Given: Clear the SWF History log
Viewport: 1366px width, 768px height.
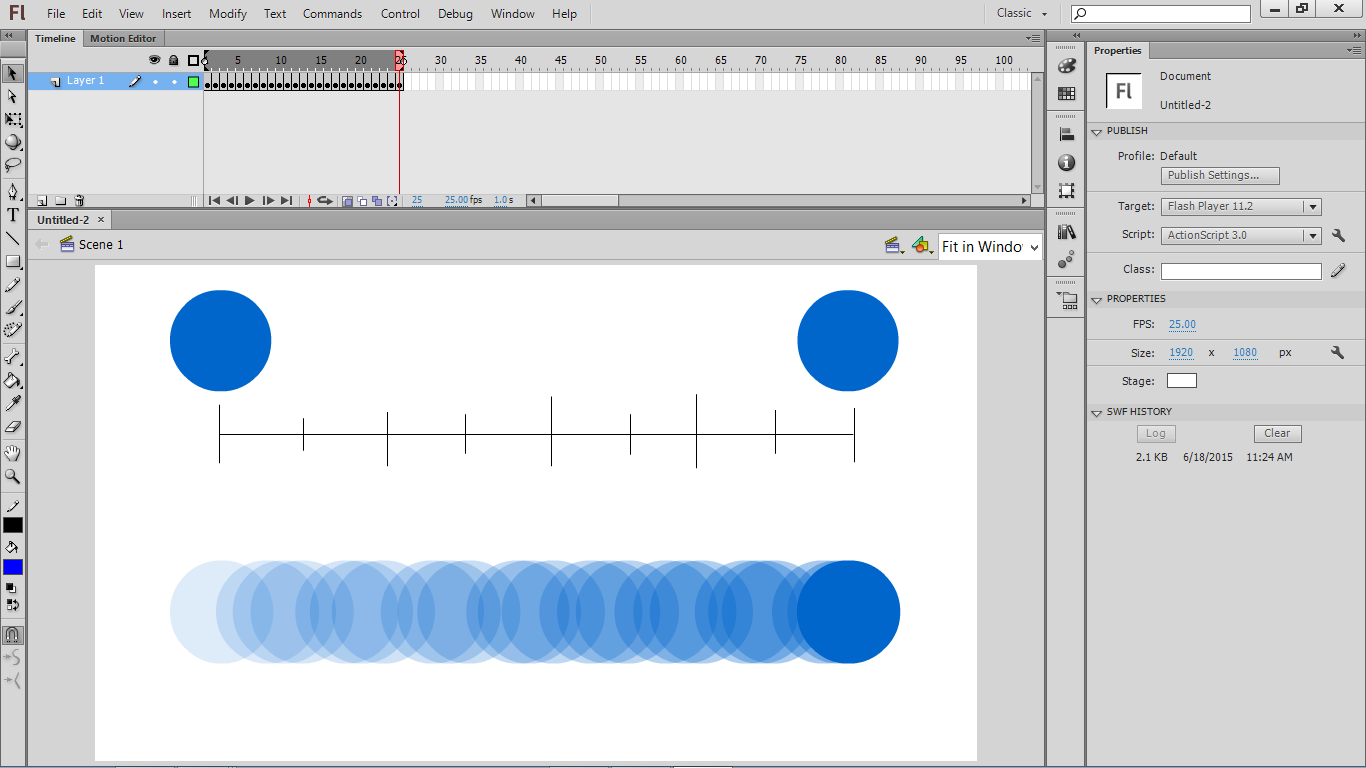Looking at the screenshot, I should 1277,433.
